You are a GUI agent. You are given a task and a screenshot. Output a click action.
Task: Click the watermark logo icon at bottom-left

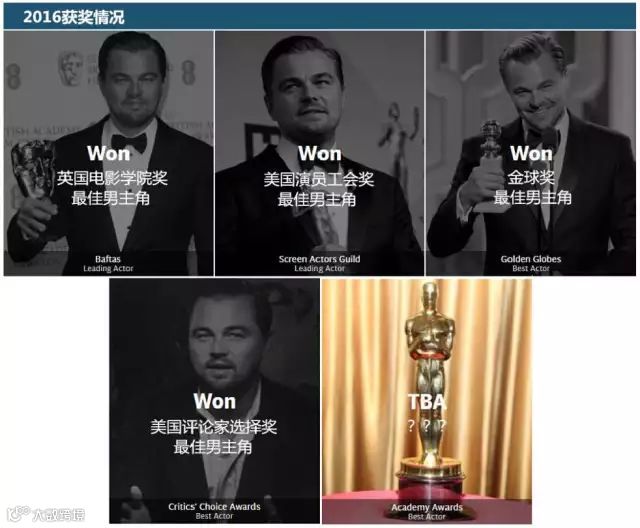pos(18,513)
